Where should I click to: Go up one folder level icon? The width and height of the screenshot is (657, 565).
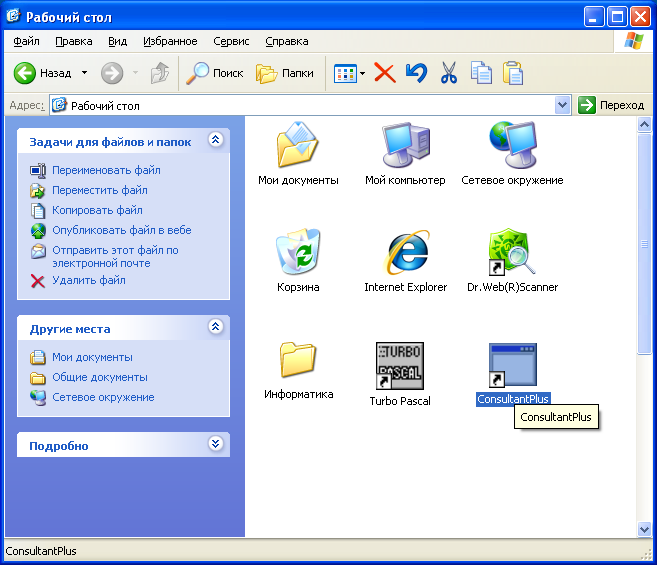click(x=160, y=73)
